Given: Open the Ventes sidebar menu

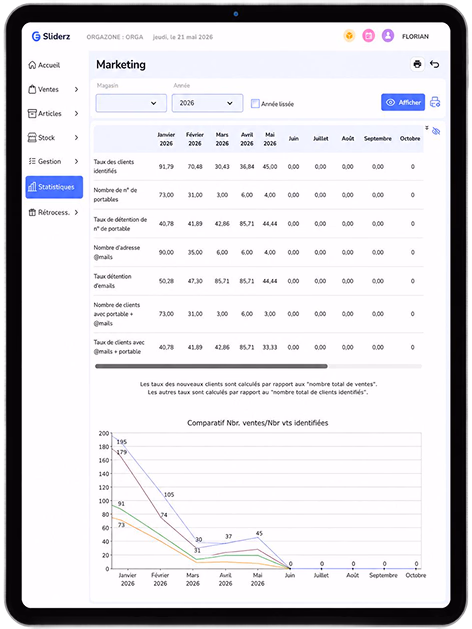Looking at the screenshot, I should (54, 89).
